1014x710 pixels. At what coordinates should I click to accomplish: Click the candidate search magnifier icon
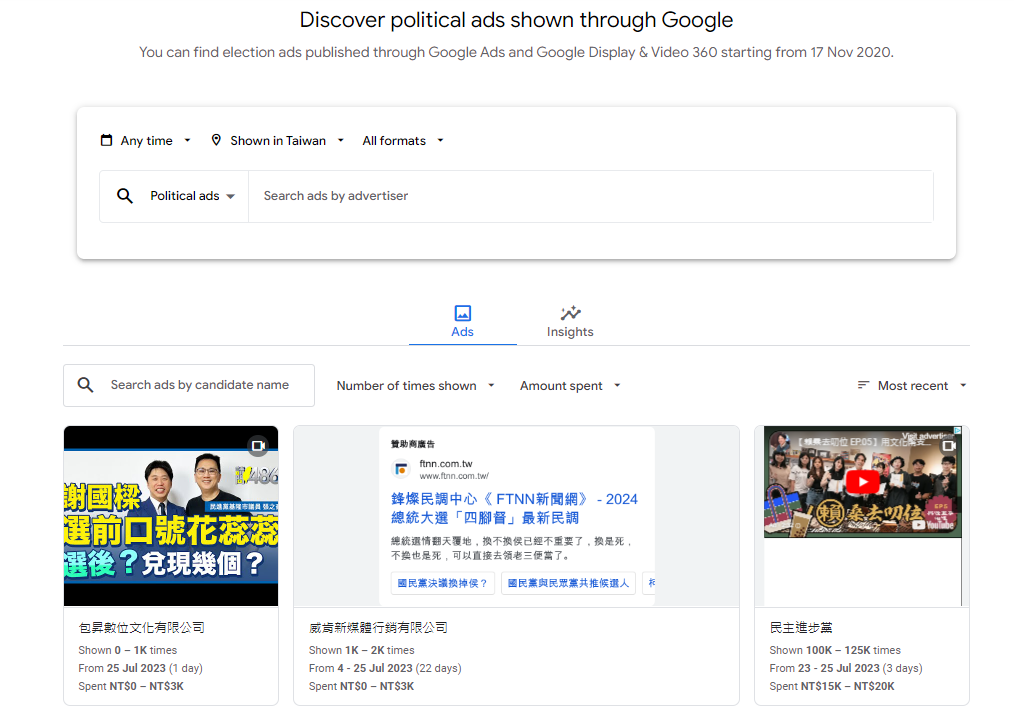(85, 385)
